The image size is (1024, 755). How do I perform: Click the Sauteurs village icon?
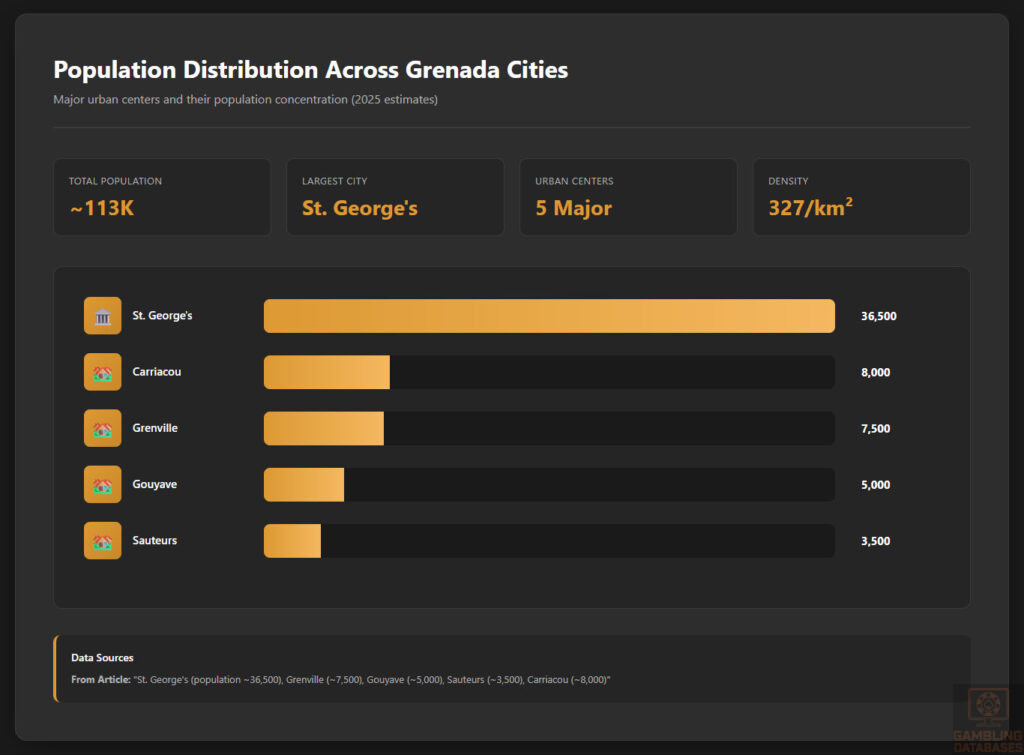(x=102, y=540)
